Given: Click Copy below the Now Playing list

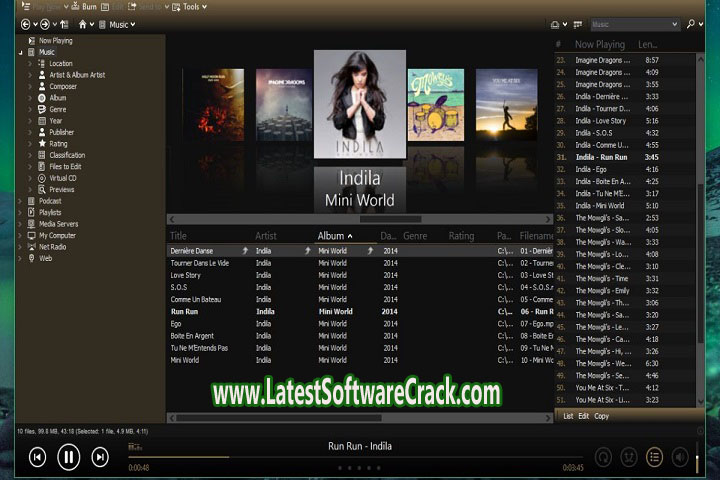Looking at the screenshot, I should pyautogui.click(x=601, y=415).
